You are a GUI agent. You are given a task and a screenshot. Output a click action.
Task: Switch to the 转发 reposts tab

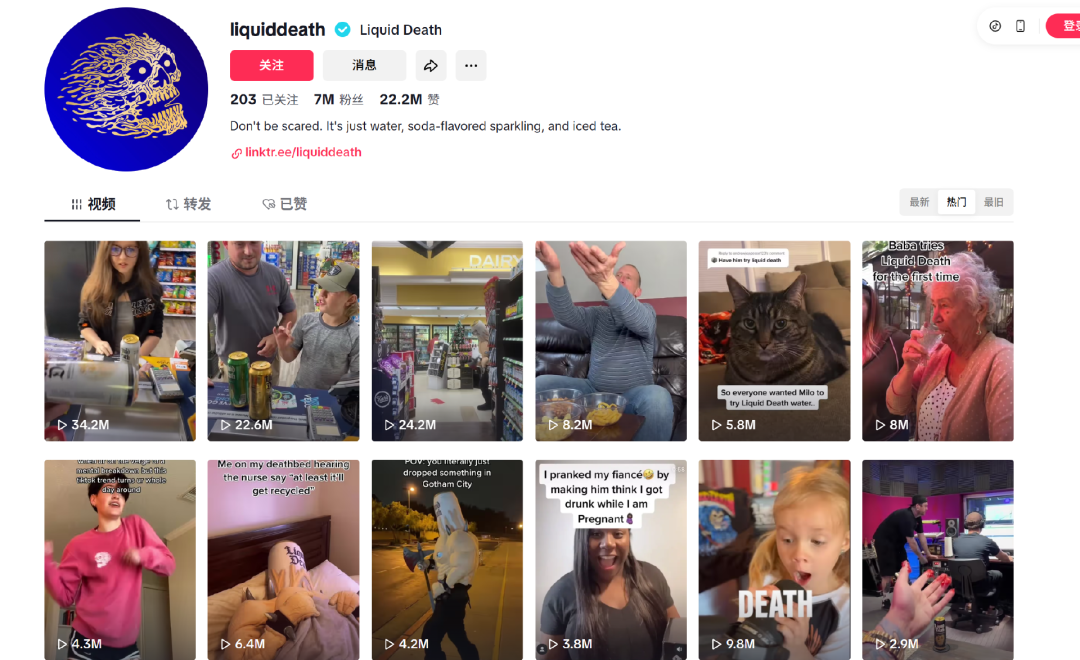188,204
